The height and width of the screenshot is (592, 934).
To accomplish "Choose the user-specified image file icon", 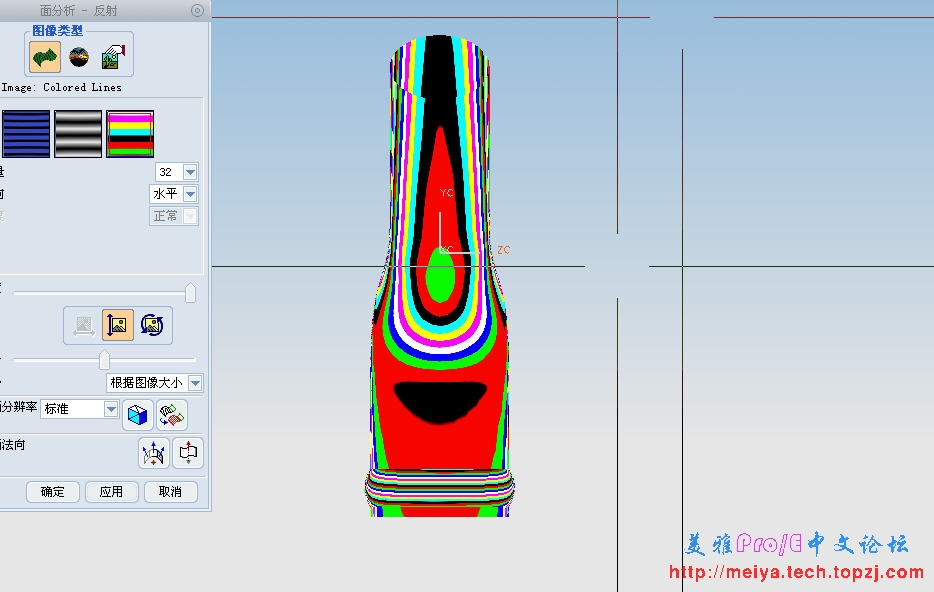I will click(113, 58).
